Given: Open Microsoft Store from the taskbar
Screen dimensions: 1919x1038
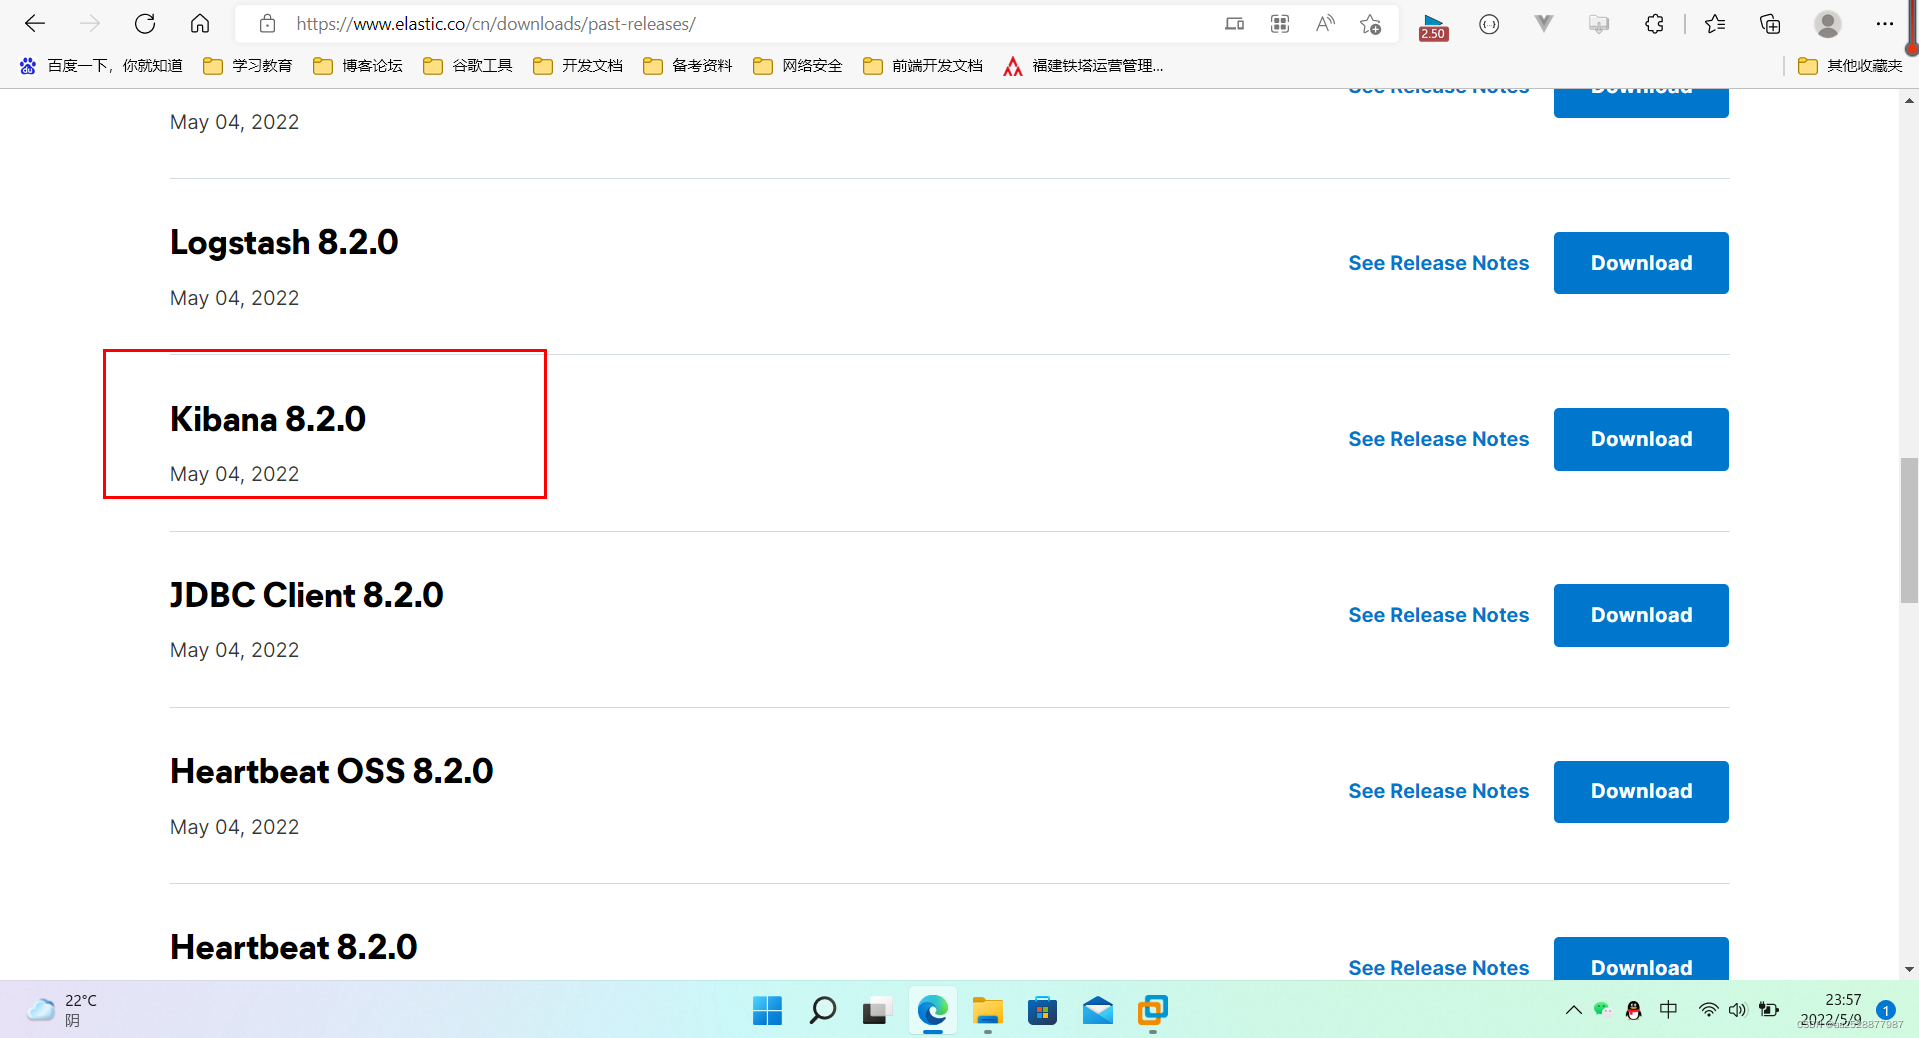Looking at the screenshot, I should pyautogui.click(x=1042, y=1011).
